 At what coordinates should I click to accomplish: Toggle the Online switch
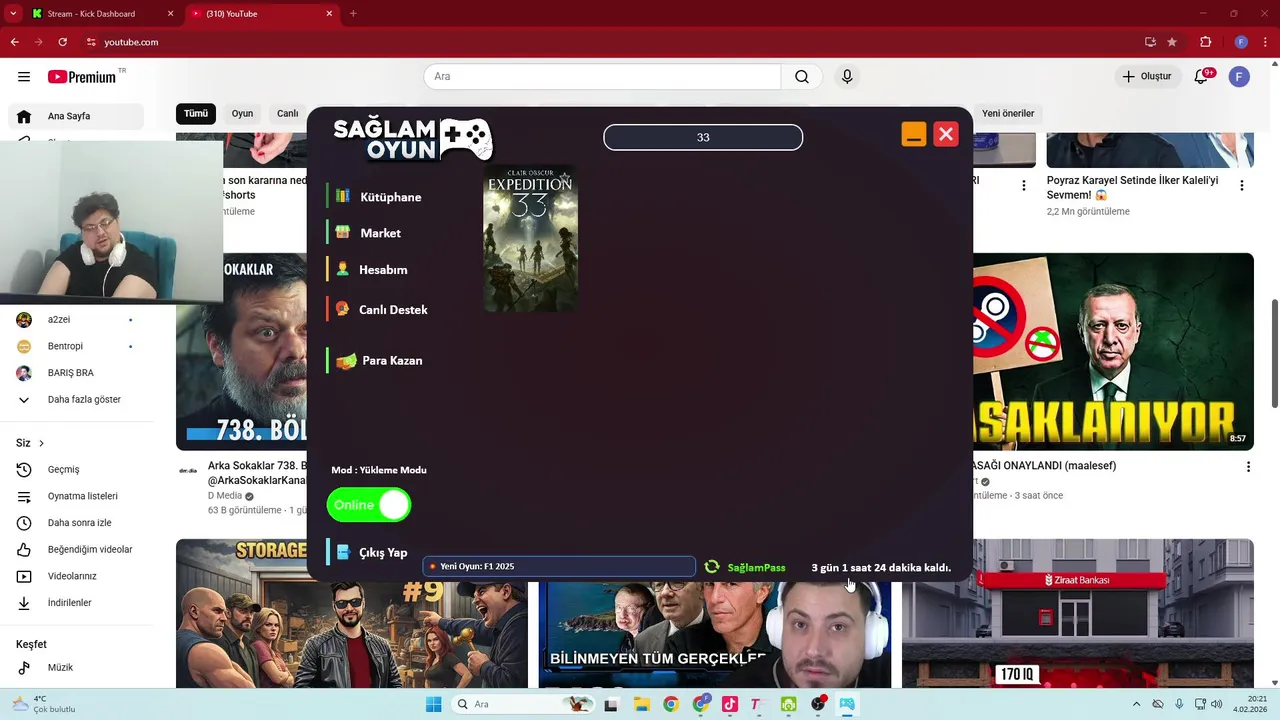[x=369, y=505]
